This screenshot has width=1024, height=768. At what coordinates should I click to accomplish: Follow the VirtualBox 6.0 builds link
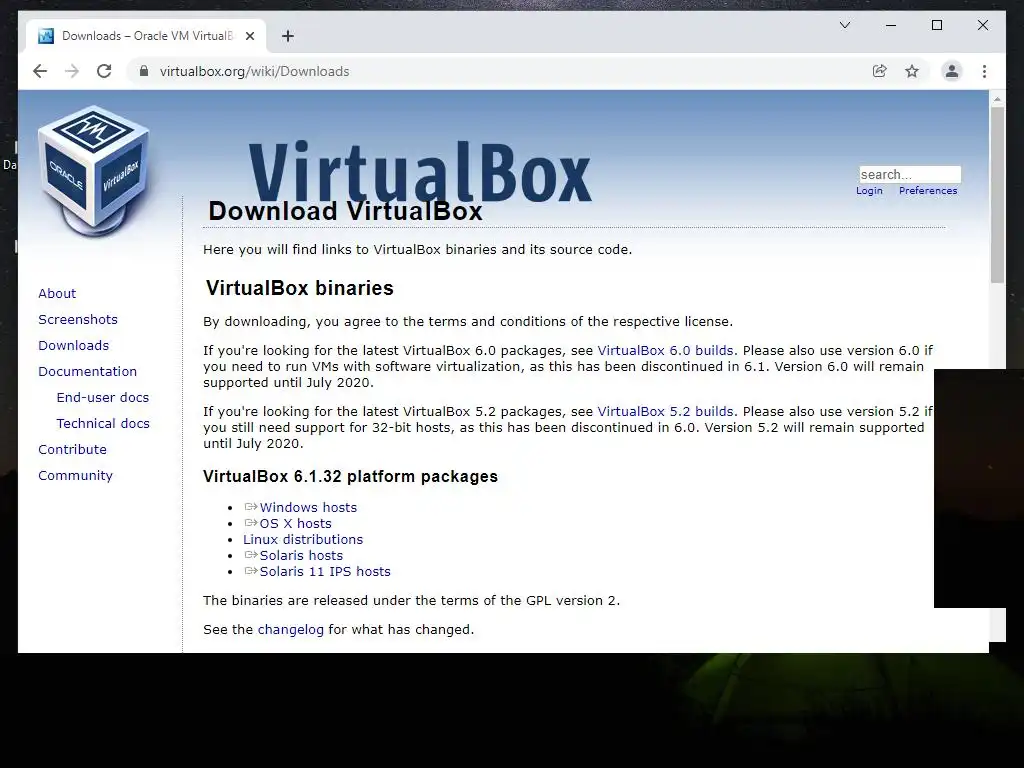click(x=665, y=351)
